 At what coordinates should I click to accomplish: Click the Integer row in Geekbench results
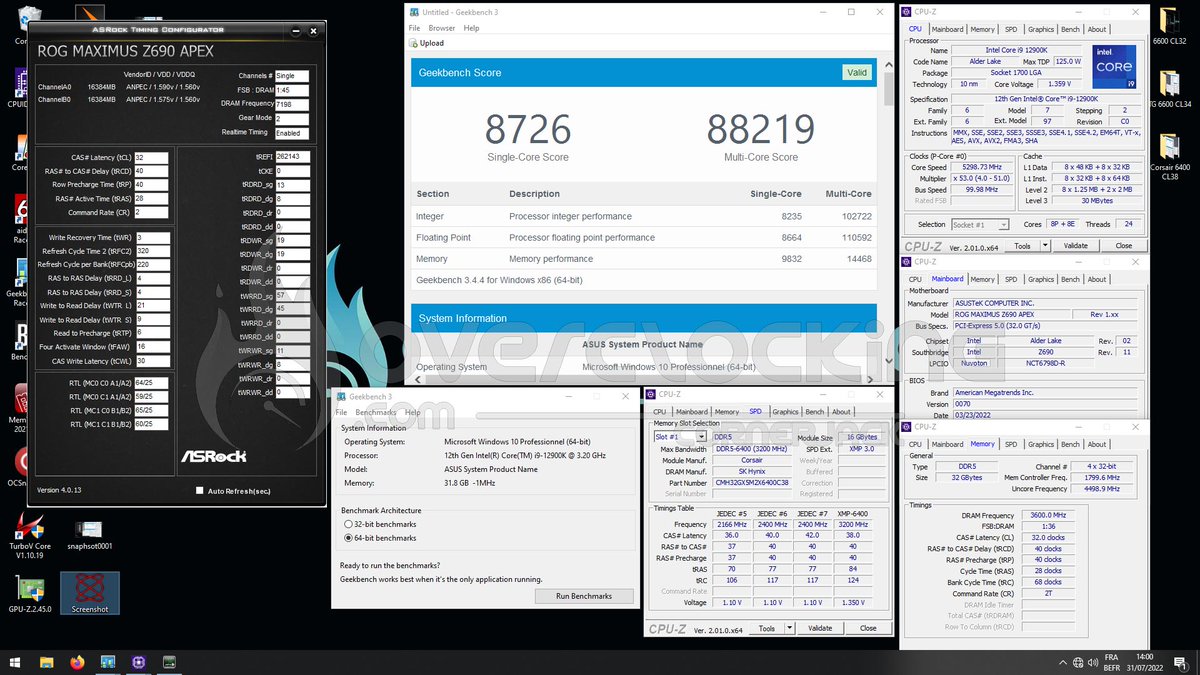tap(644, 216)
